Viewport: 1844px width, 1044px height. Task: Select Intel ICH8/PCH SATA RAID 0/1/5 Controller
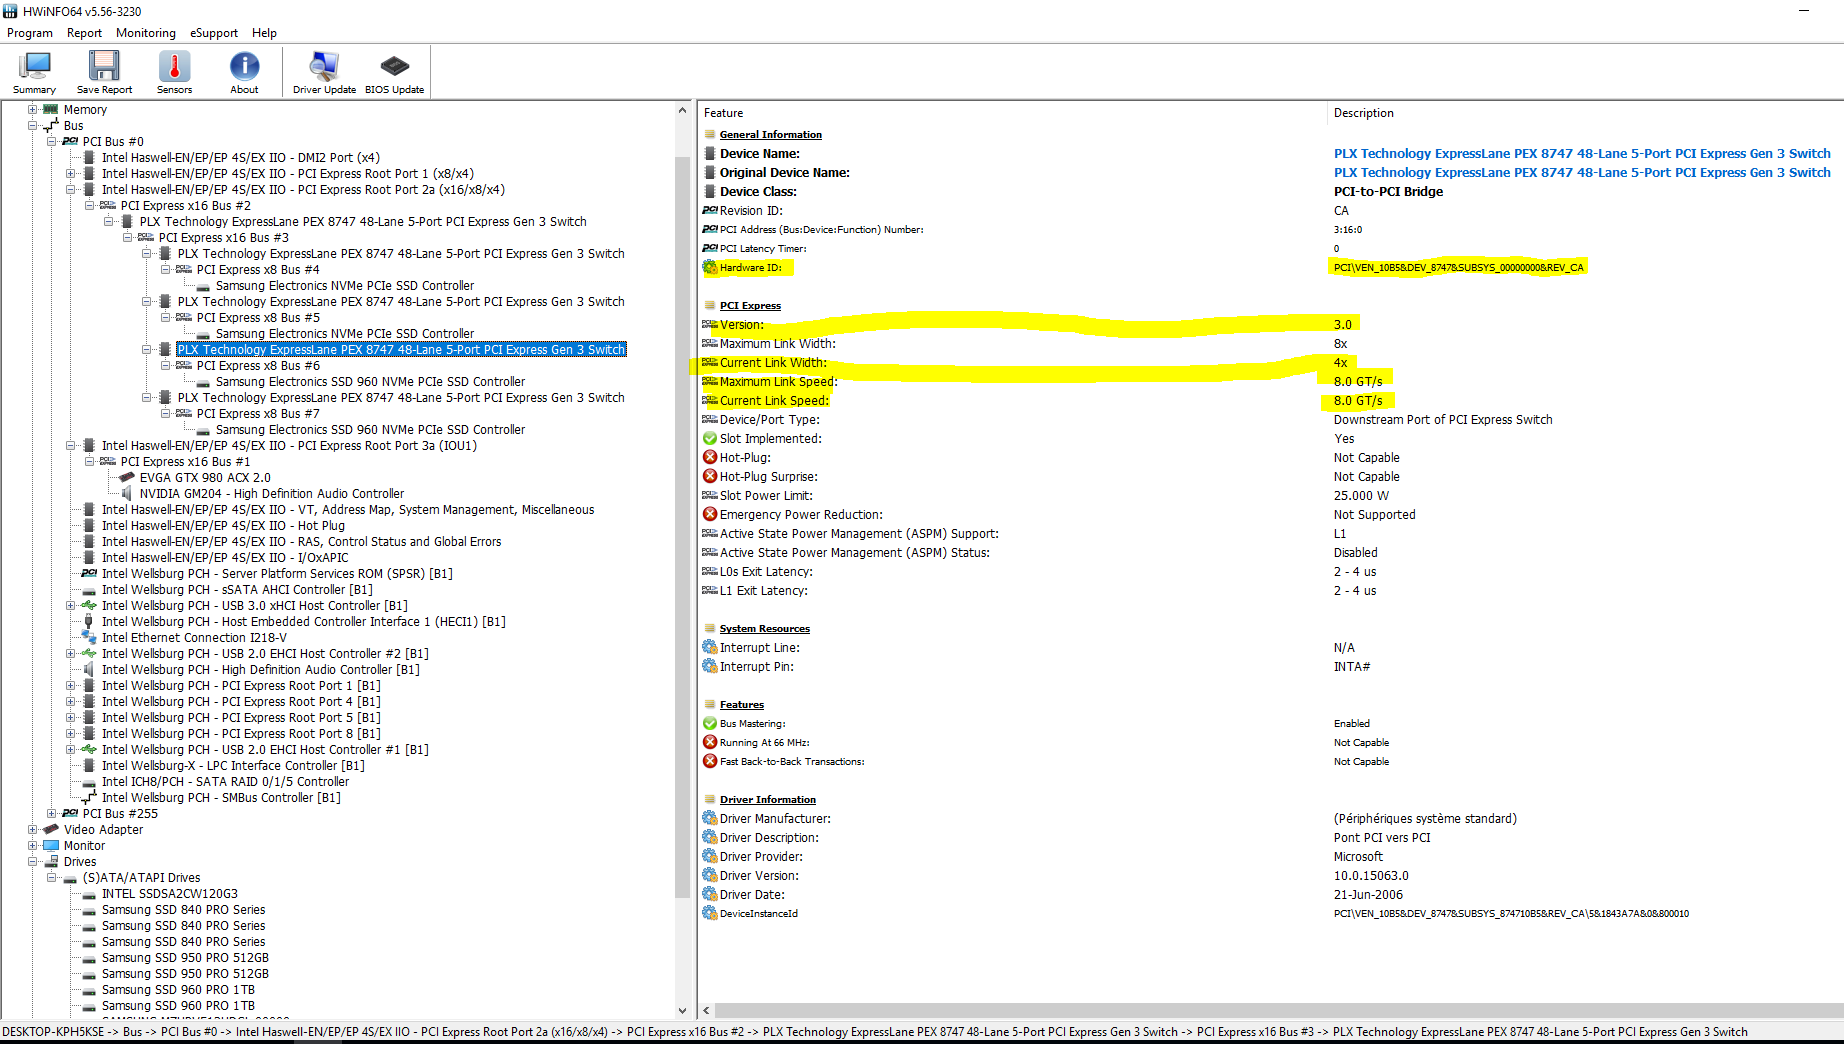225,782
